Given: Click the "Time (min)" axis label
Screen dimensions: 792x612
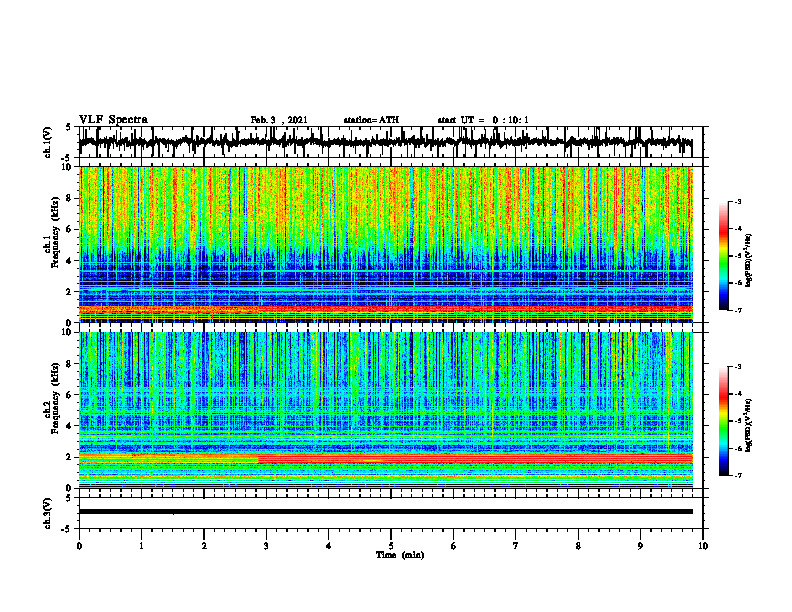Looking at the screenshot, I should (400, 555).
